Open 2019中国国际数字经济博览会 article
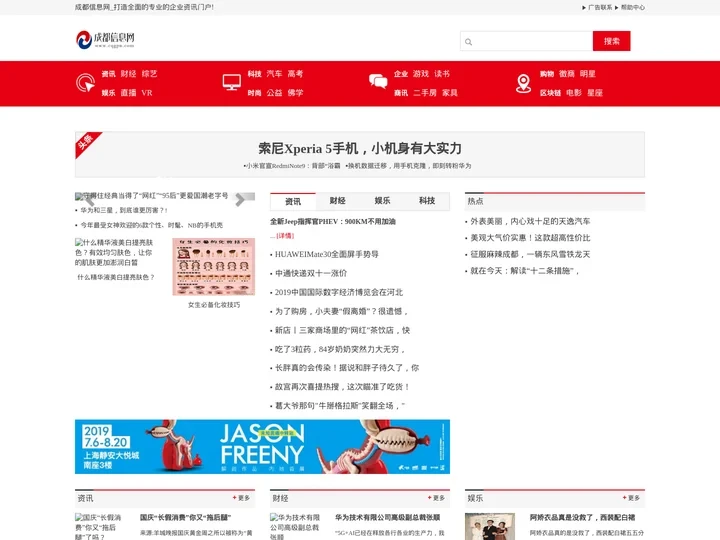720x540 pixels. tap(339, 292)
